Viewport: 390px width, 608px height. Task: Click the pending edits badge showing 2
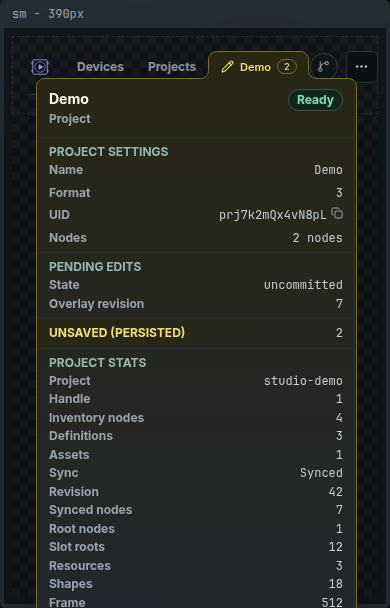click(x=286, y=67)
